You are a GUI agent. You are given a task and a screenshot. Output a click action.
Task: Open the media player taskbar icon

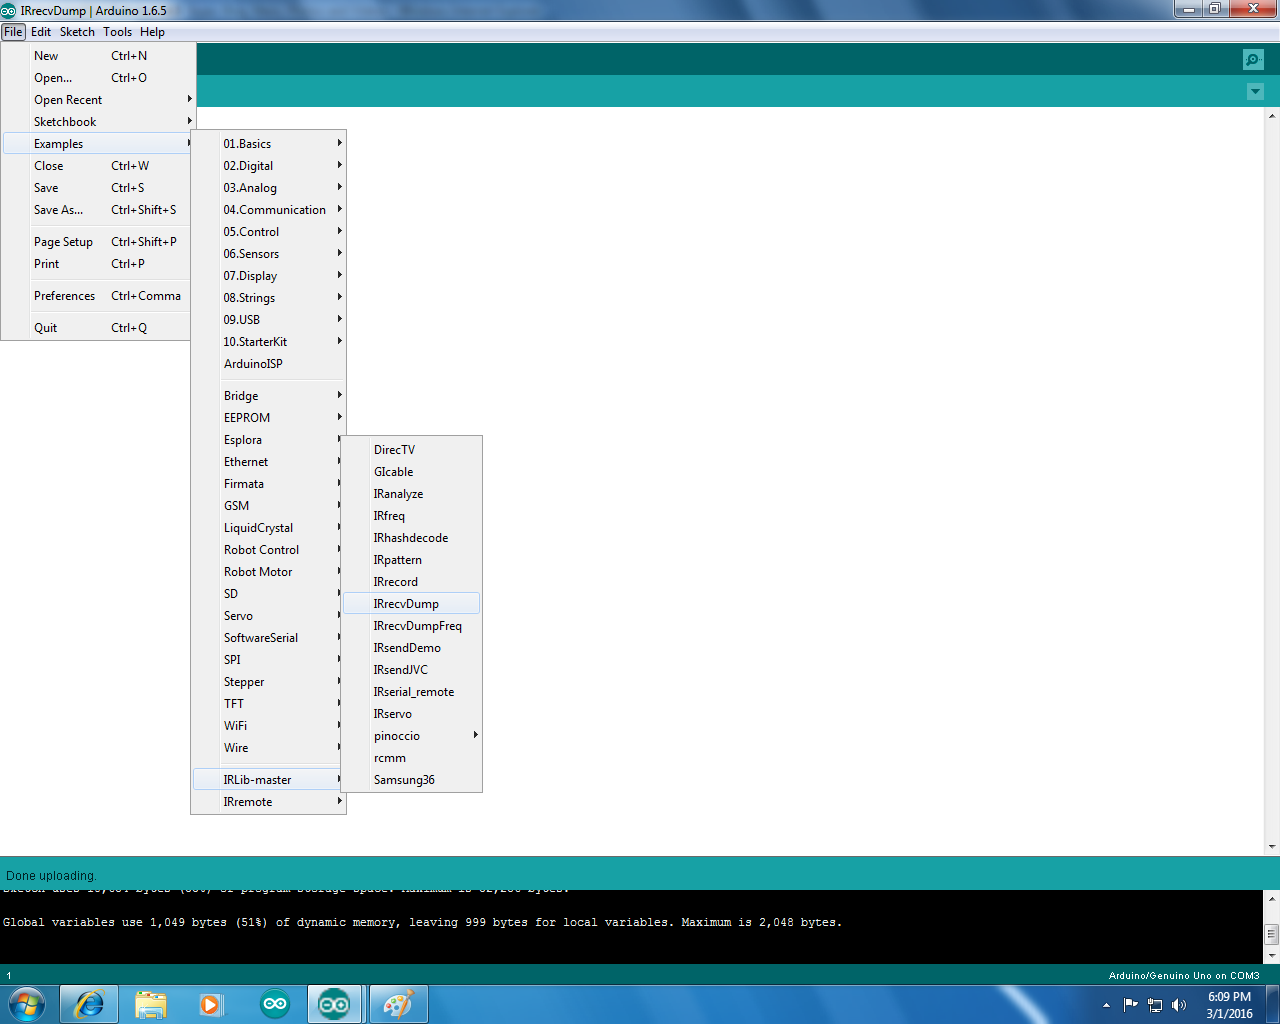point(211,1004)
